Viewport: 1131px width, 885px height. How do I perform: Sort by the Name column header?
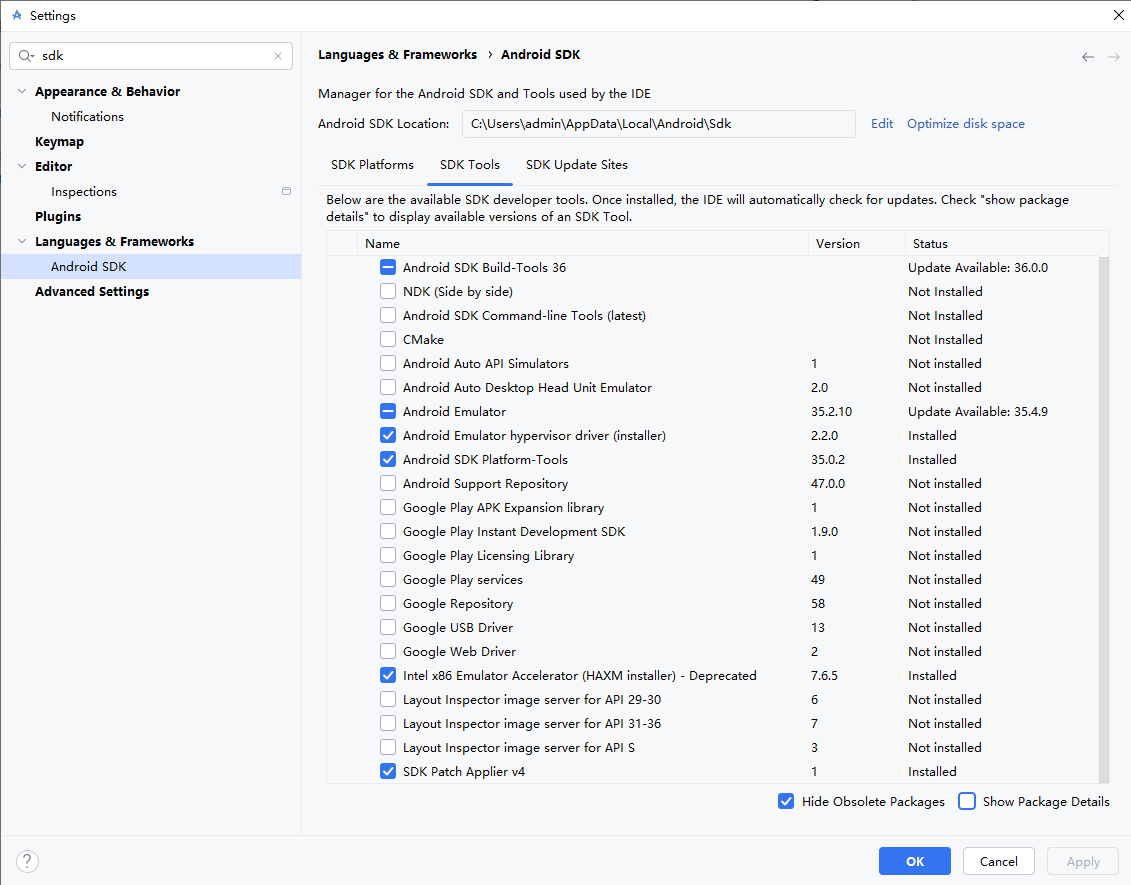pos(583,244)
